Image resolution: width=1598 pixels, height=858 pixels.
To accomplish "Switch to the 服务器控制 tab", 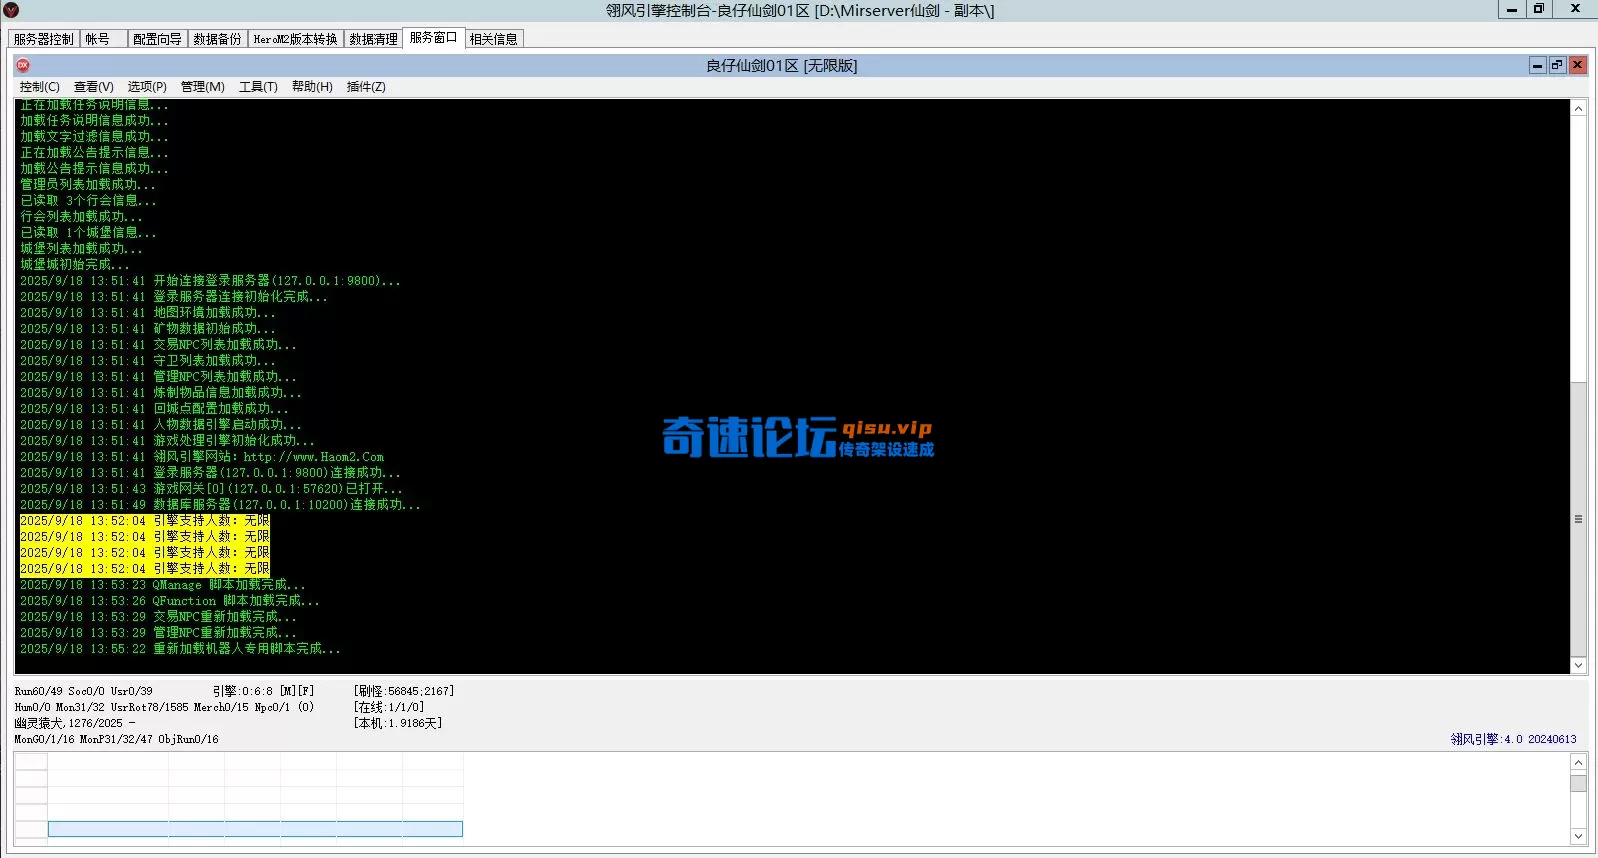I will tap(44, 39).
